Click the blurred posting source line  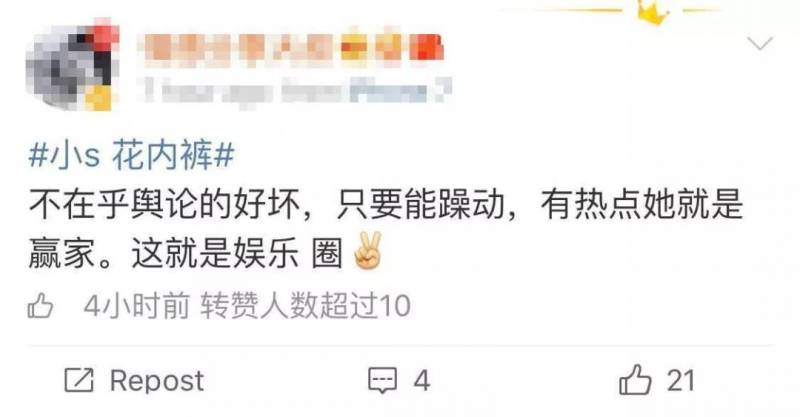pyautogui.click(x=297, y=91)
